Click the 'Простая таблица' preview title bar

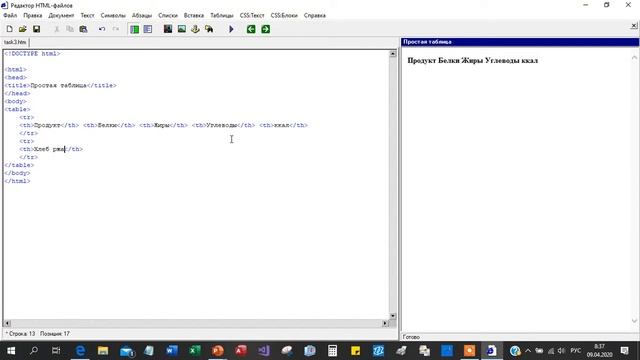[520, 42]
